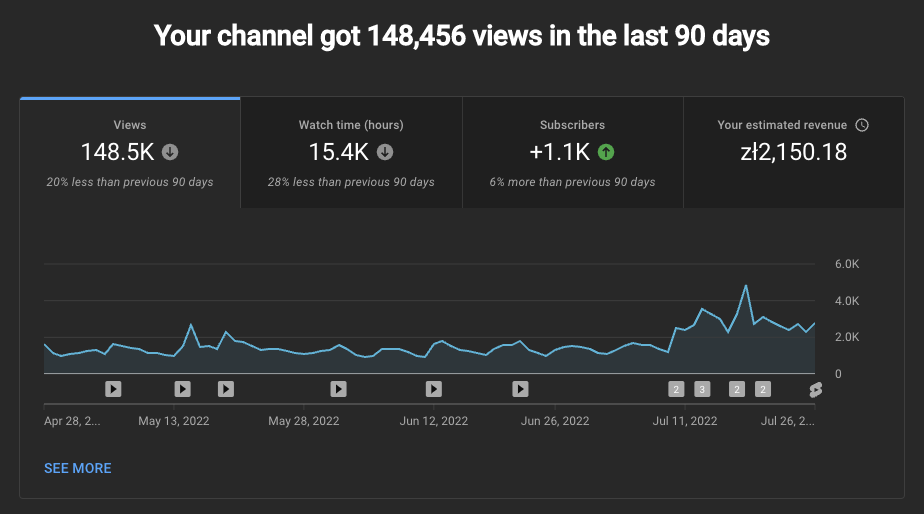Viewport: 924px width, 514px height.
Task: Click the SEE MORE link
Action: [x=78, y=468]
